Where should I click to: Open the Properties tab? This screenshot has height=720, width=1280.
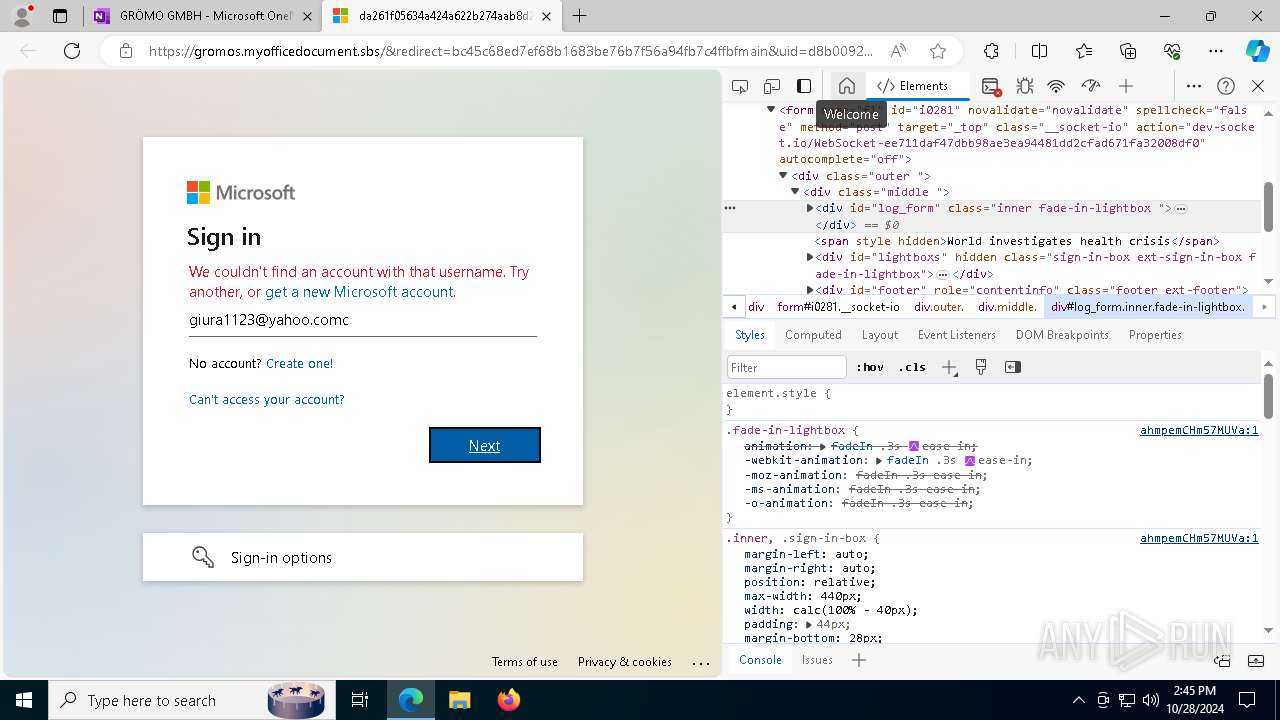pyautogui.click(x=1155, y=335)
